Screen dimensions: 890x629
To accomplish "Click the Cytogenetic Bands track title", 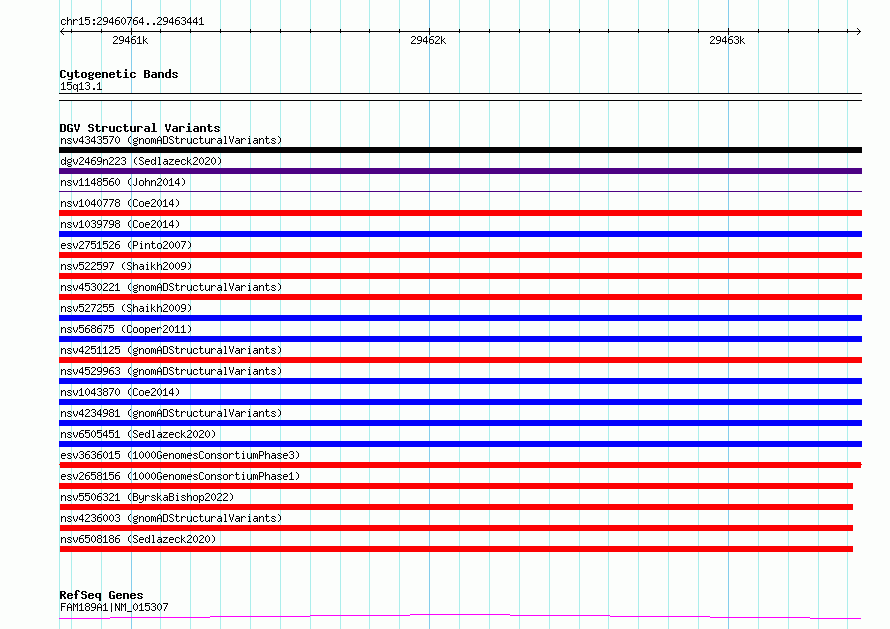I will [x=119, y=74].
